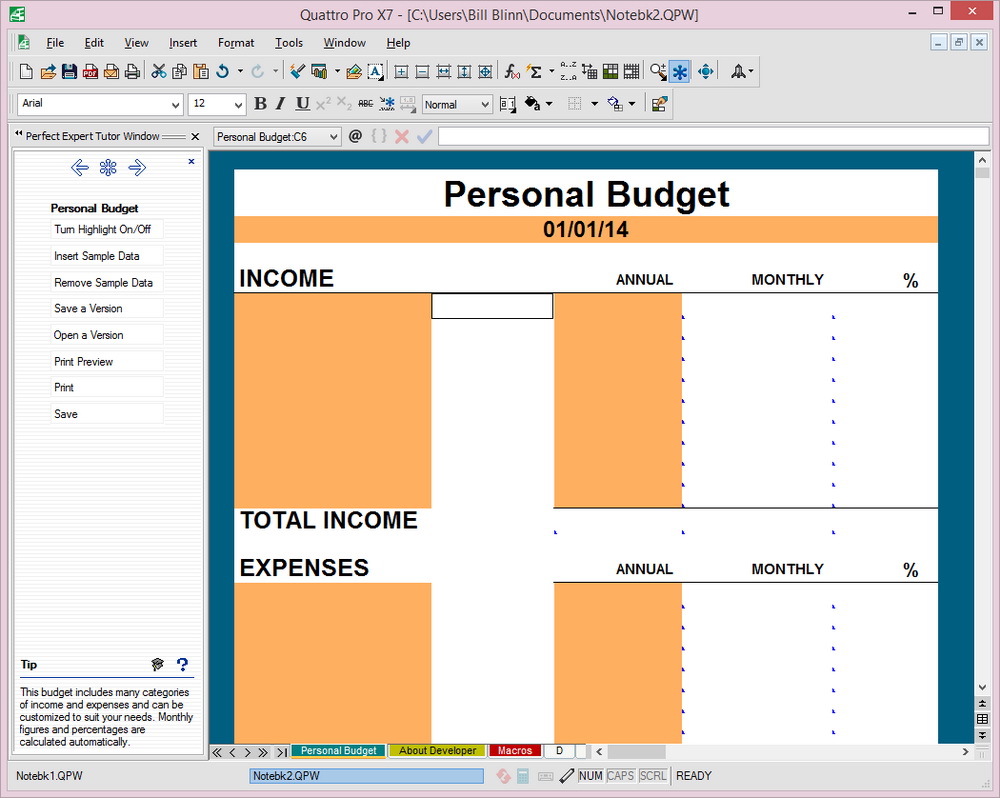Open the Arial font name dropdown
Screen dimensions: 1000x798
(176, 104)
